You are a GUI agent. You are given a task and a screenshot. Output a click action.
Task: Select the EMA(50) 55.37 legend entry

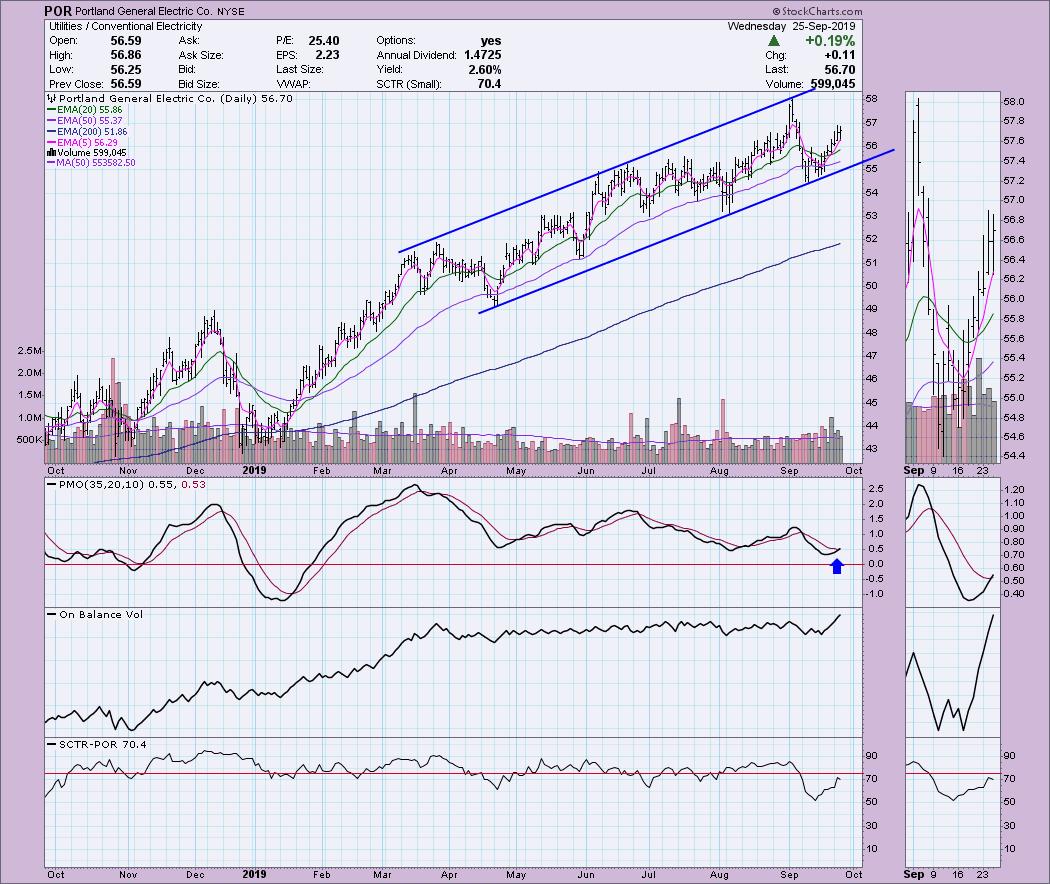(88, 121)
